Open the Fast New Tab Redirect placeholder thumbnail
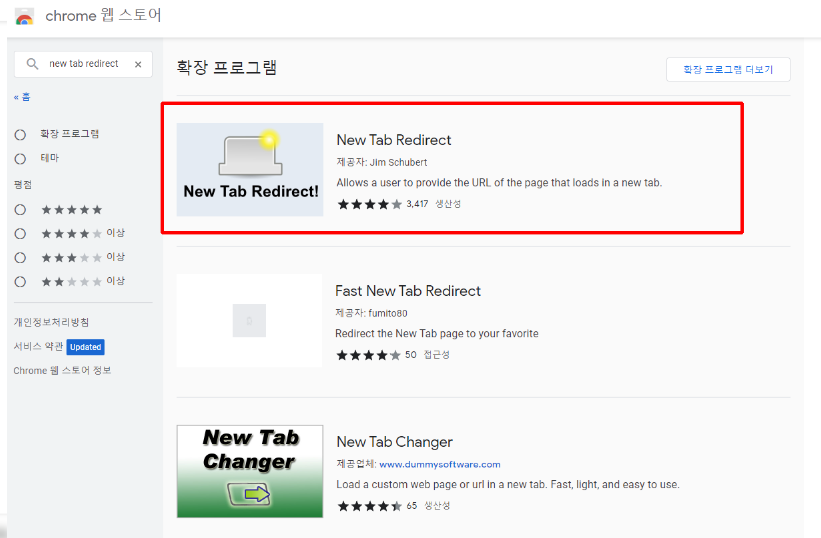This screenshot has width=821, height=538. [x=249, y=320]
